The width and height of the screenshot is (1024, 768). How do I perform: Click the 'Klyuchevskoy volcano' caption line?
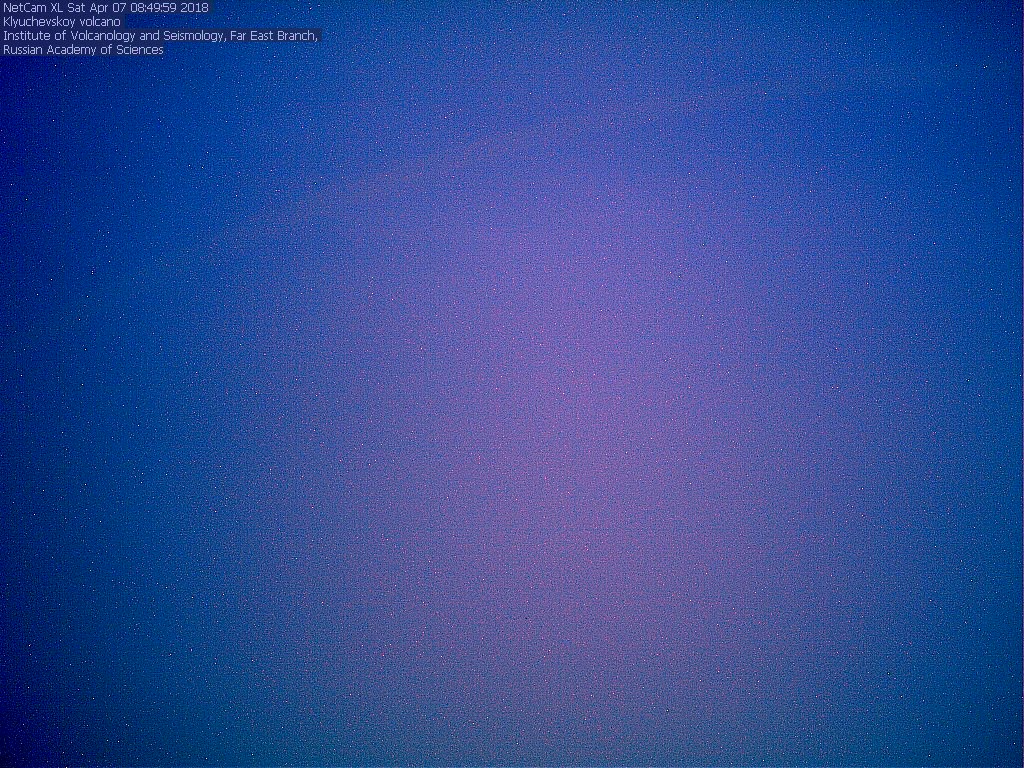(62, 22)
